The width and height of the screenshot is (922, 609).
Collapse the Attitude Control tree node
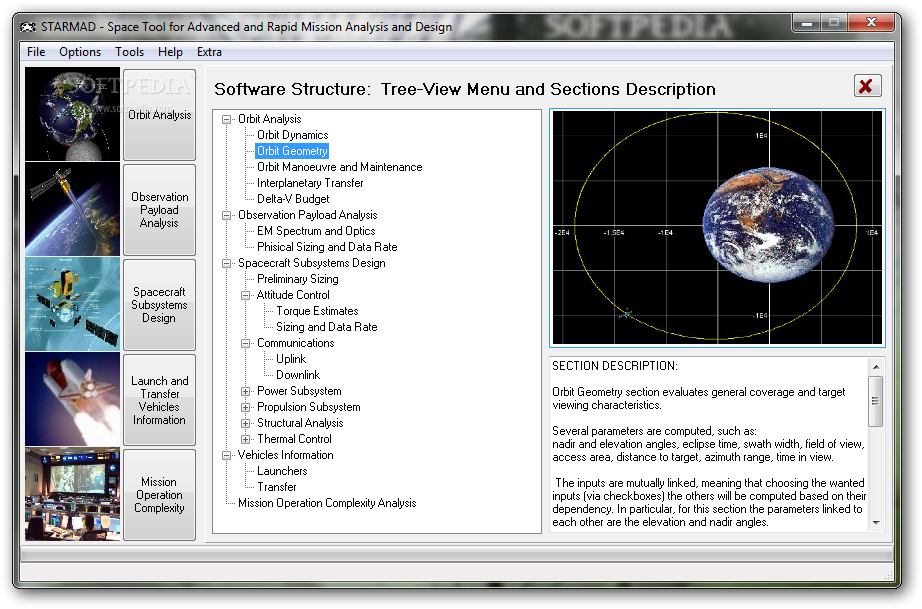tap(245, 295)
